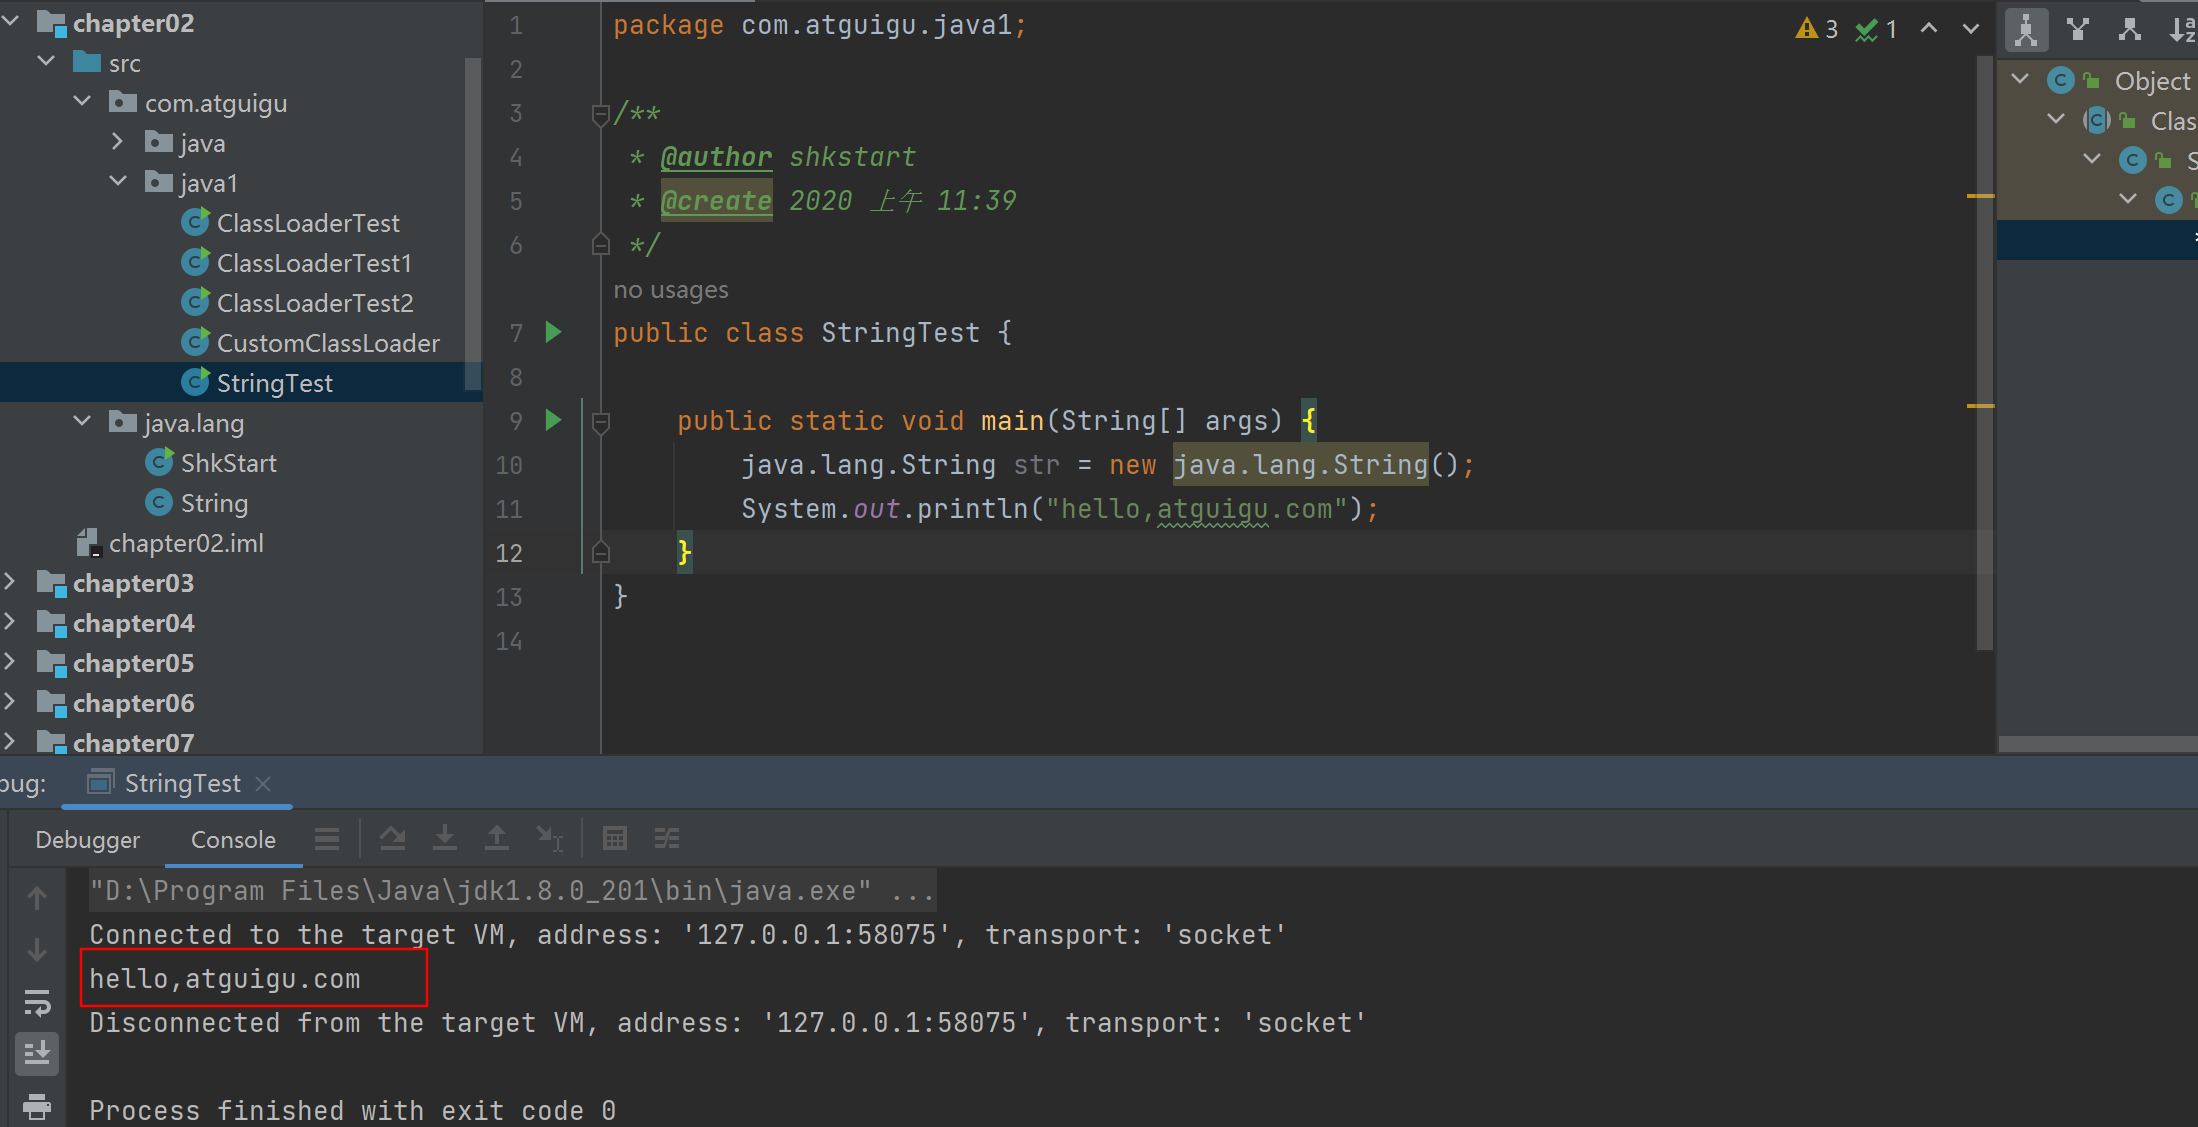Open ShkStart class file
The image size is (2198, 1127).
click(229, 463)
